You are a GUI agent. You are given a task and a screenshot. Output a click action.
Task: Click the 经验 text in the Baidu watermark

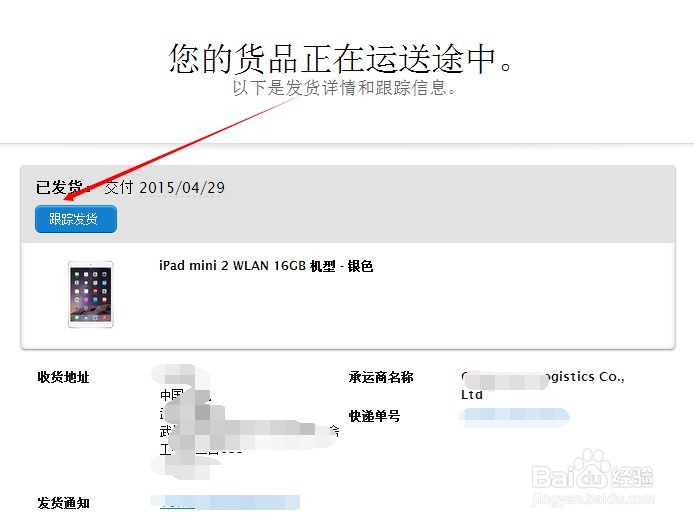click(632, 477)
